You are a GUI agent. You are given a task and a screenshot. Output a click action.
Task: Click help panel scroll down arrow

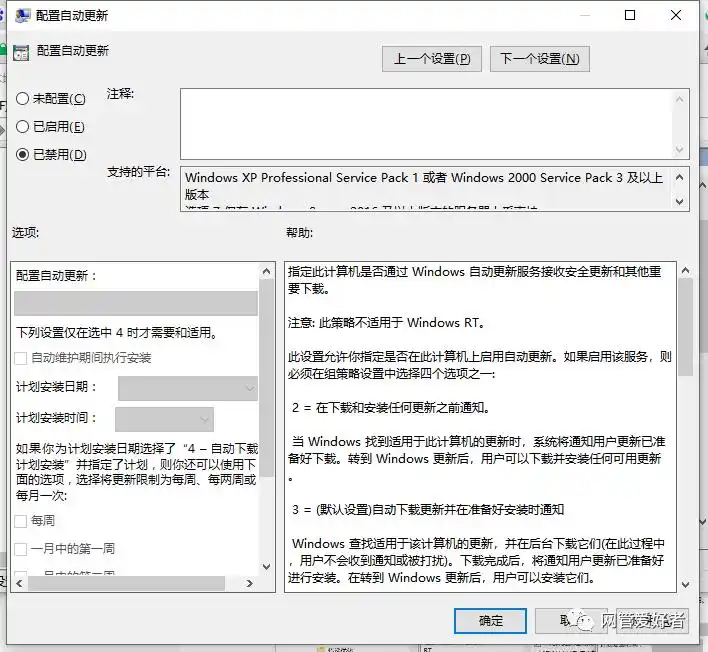(x=685, y=585)
